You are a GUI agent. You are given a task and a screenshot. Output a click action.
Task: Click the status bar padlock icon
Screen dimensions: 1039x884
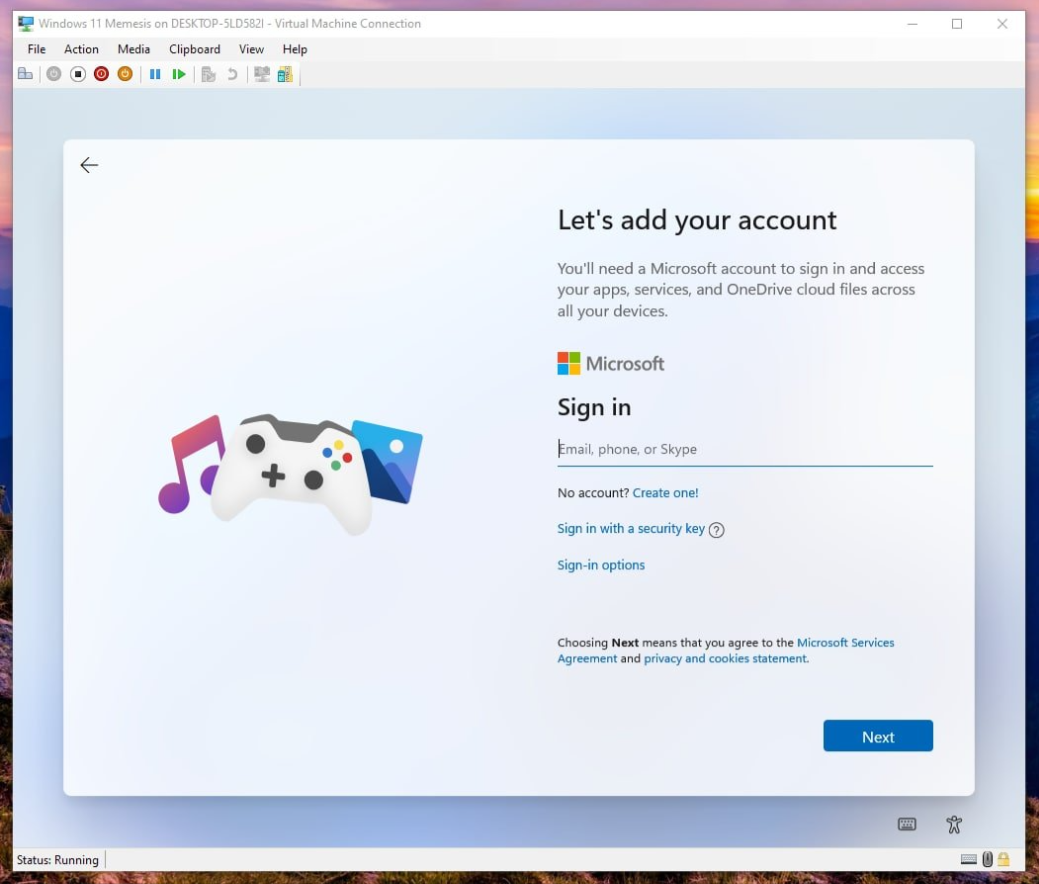point(1004,859)
